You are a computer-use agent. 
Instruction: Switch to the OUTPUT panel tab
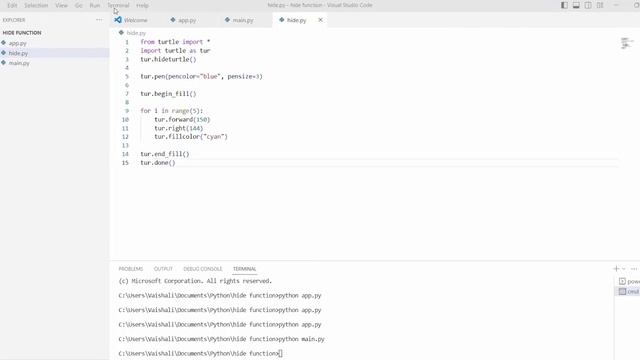[163, 269]
